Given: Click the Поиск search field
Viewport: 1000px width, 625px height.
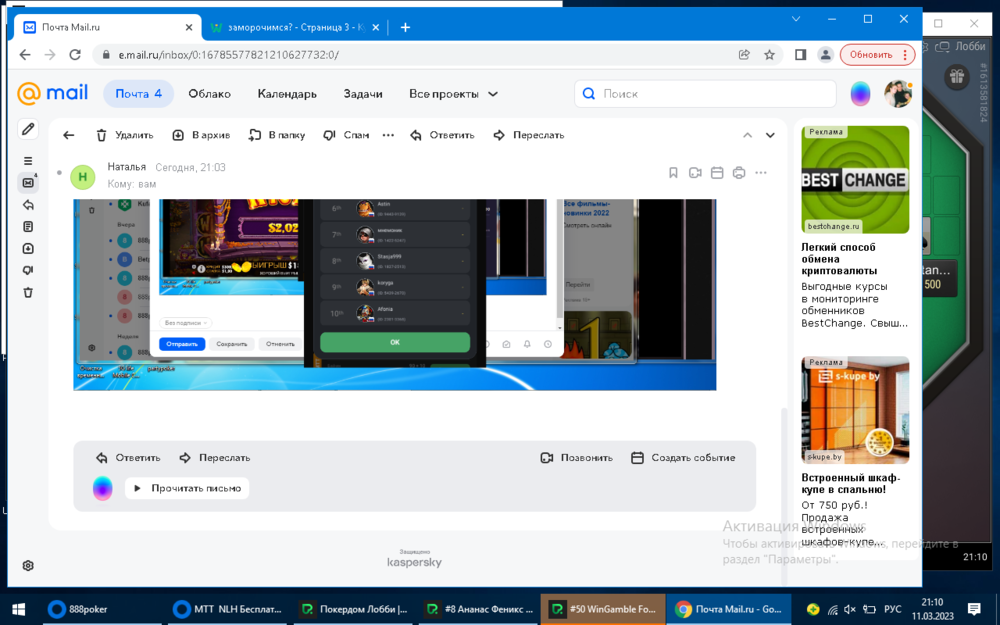Looking at the screenshot, I should [x=705, y=94].
